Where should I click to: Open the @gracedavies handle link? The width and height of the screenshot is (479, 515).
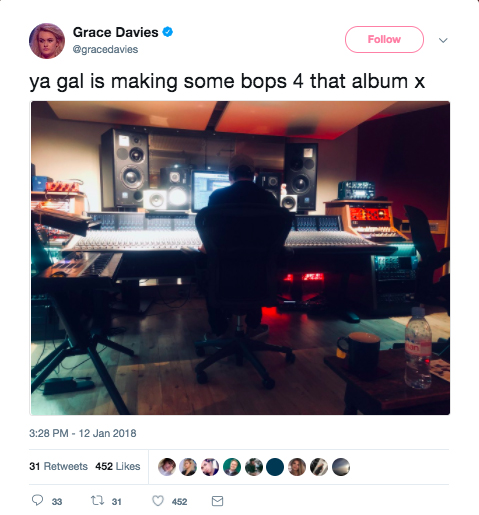click(105, 49)
